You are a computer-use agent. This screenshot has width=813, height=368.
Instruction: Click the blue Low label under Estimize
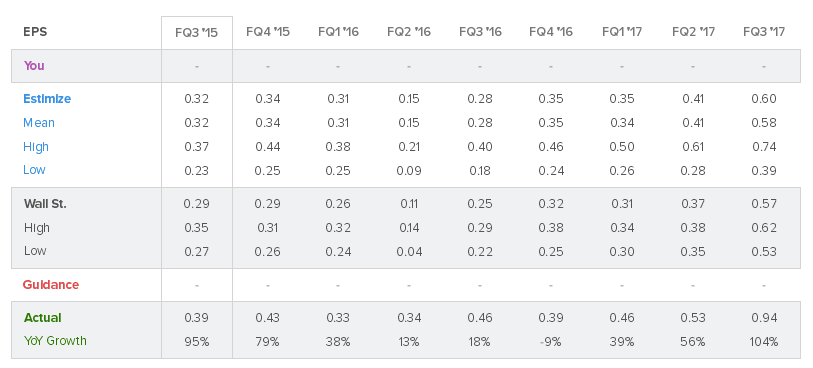(34, 170)
